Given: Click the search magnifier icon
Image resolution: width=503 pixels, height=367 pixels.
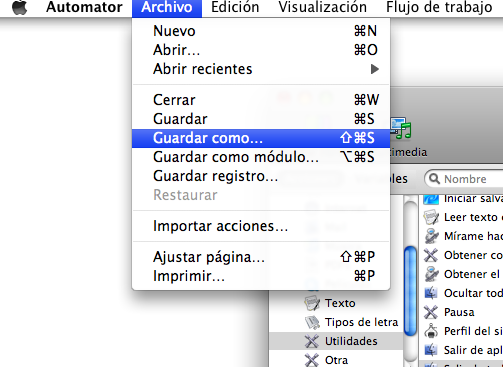Looking at the screenshot, I should pyautogui.click(x=434, y=179).
